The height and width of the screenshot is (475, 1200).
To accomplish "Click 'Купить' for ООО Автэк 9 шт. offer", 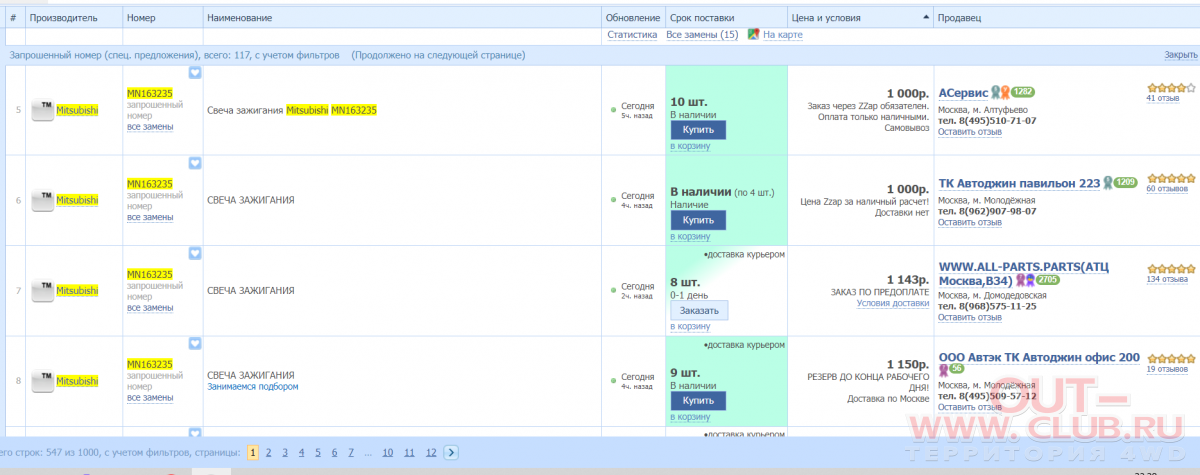I will (698, 400).
